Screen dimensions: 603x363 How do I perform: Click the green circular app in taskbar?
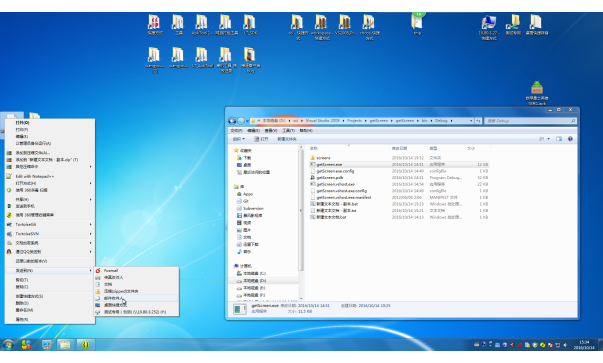(85, 345)
